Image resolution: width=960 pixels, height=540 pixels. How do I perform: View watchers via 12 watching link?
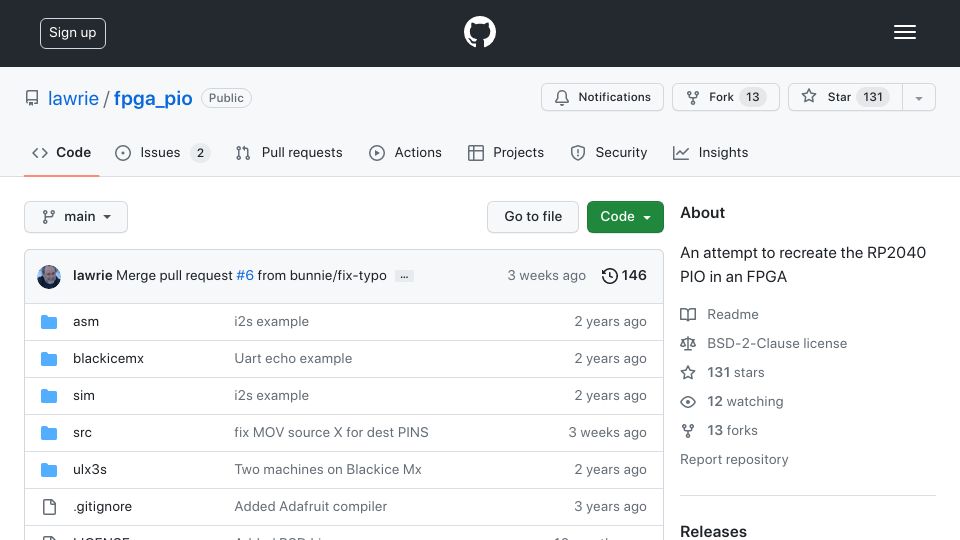point(745,402)
